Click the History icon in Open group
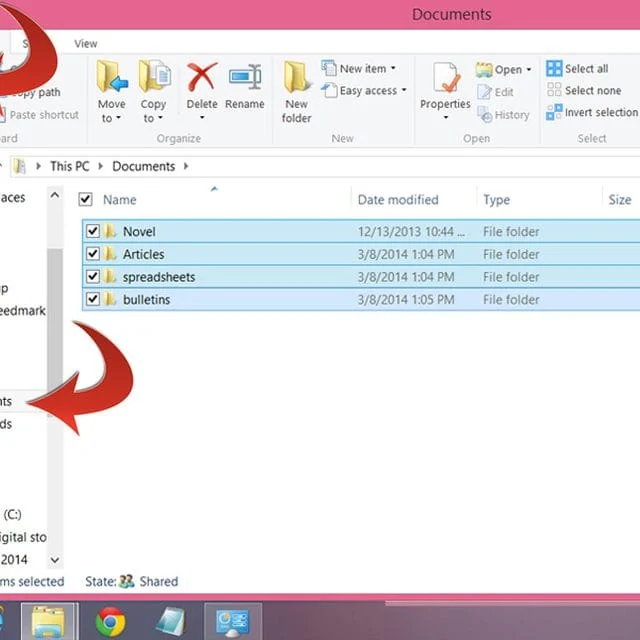 point(484,114)
